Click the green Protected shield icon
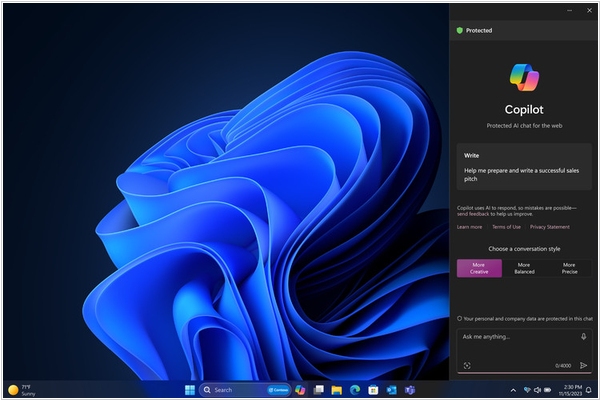The height and width of the screenshot is (400, 600). [460, 31]
